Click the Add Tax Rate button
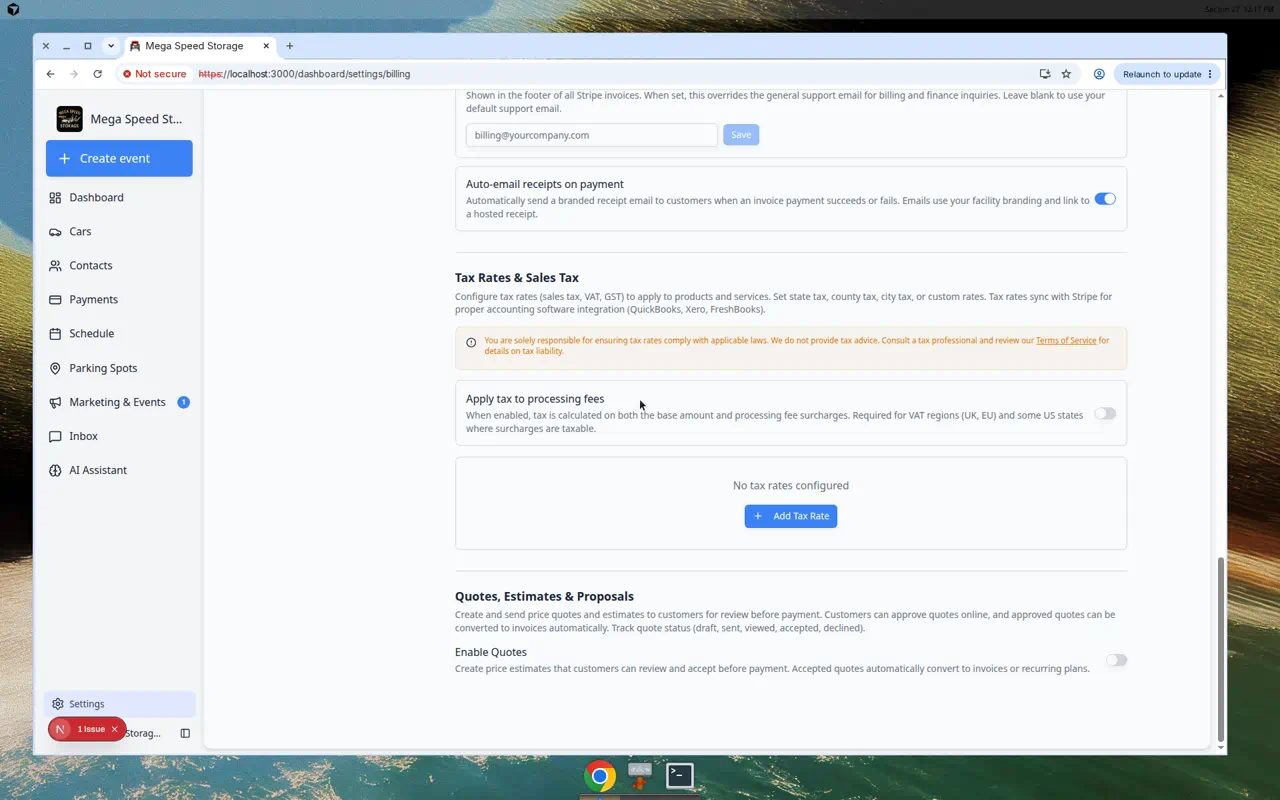The width and height of the screenshot is (1280, 800). coord(791,516)
